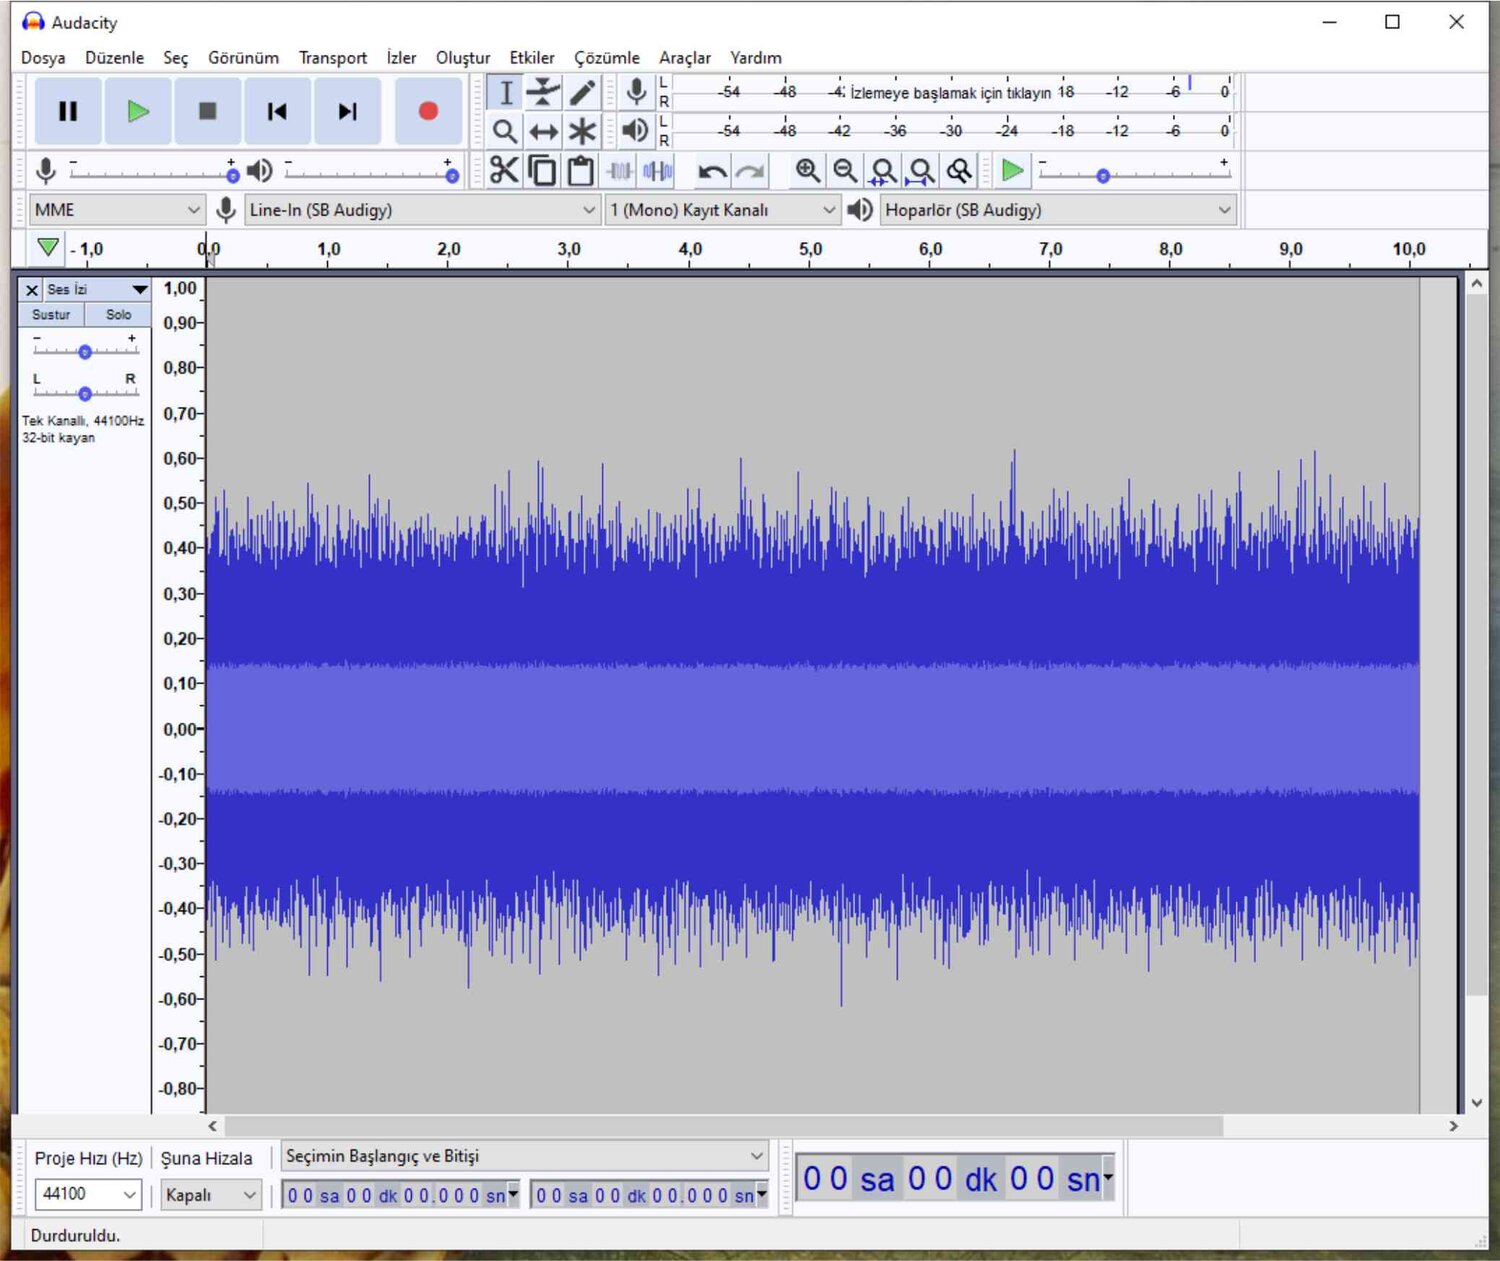This screenshot has height=1261, width=1500.
Task: Open the Line-In (SB Audigy) recording device dropdown
Action: point(422,210)
